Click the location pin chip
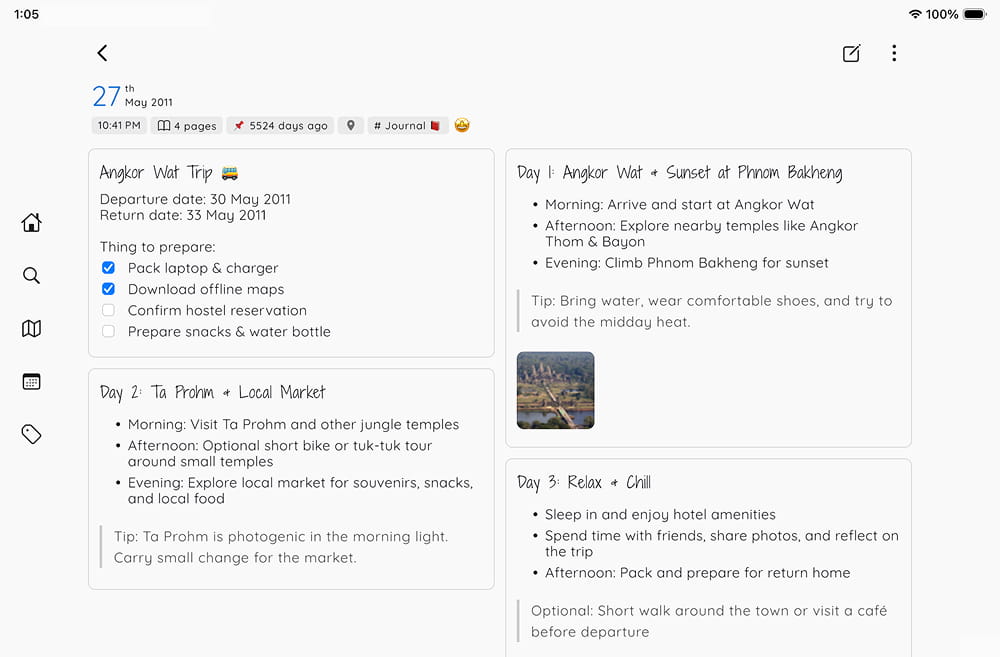 [351, 126]
